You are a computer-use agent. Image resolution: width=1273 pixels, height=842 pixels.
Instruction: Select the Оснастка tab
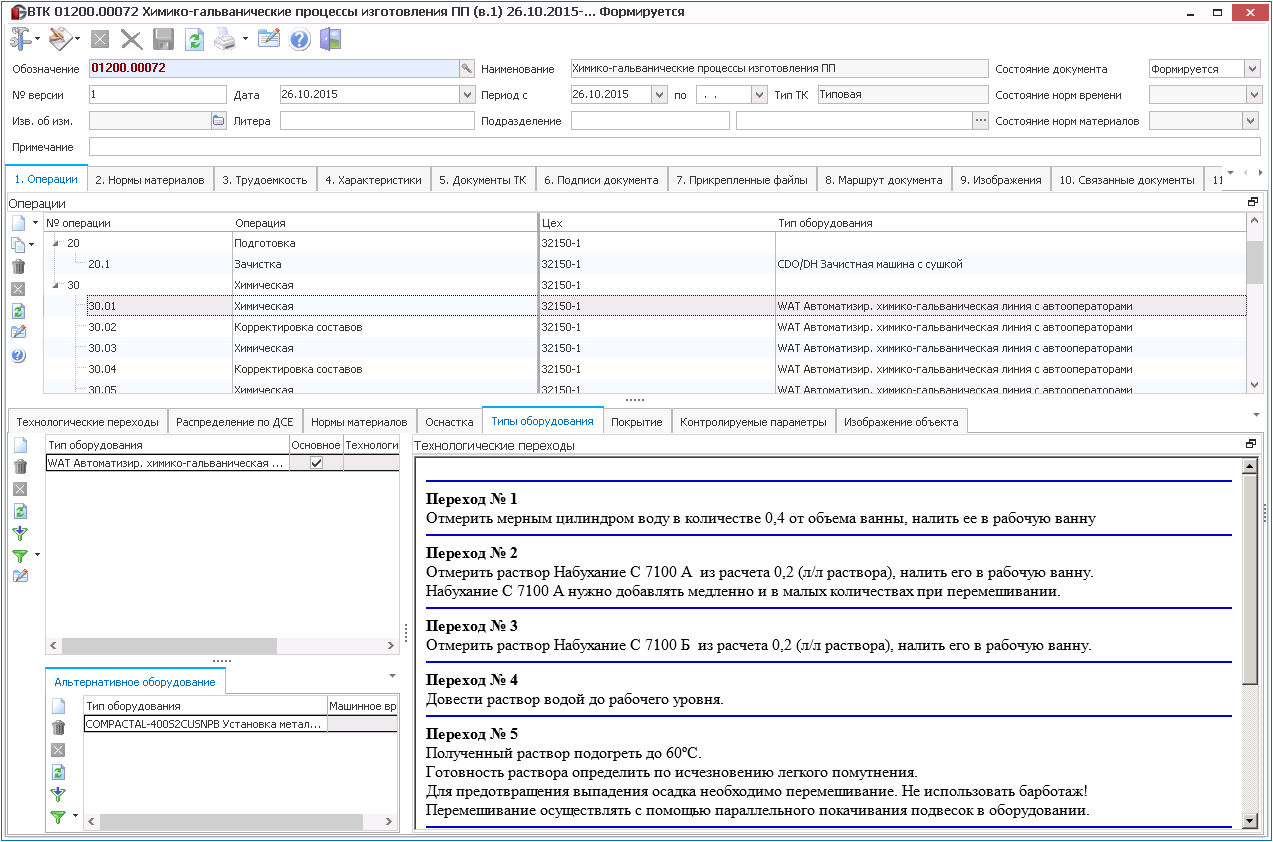[449, 422]
